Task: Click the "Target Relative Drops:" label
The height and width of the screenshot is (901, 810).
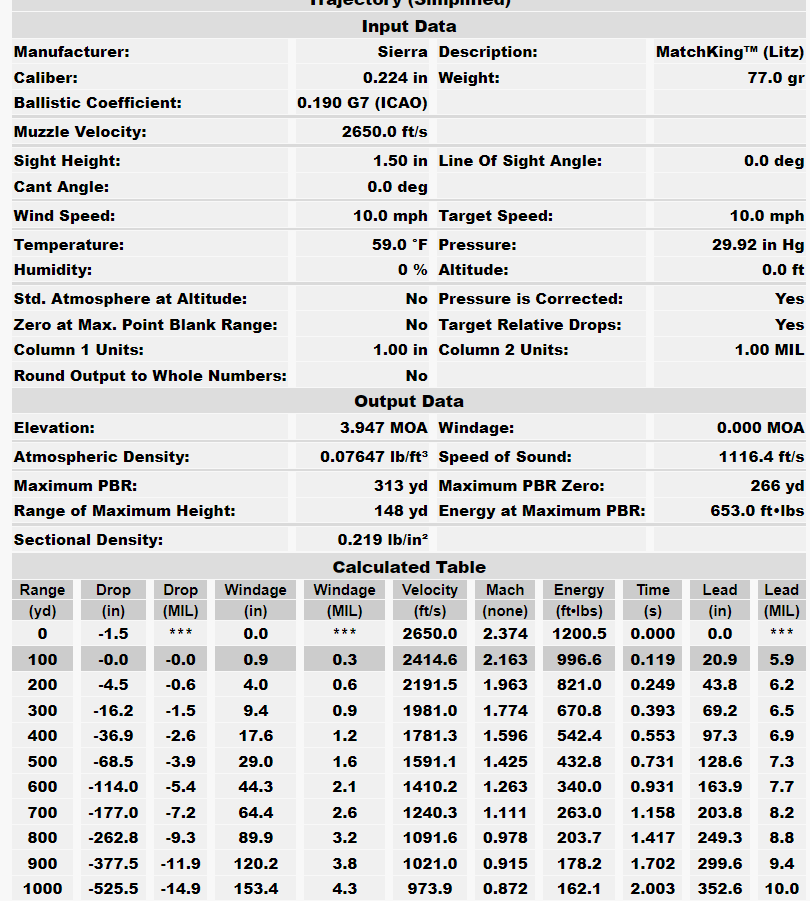Action: pos(530,325)
